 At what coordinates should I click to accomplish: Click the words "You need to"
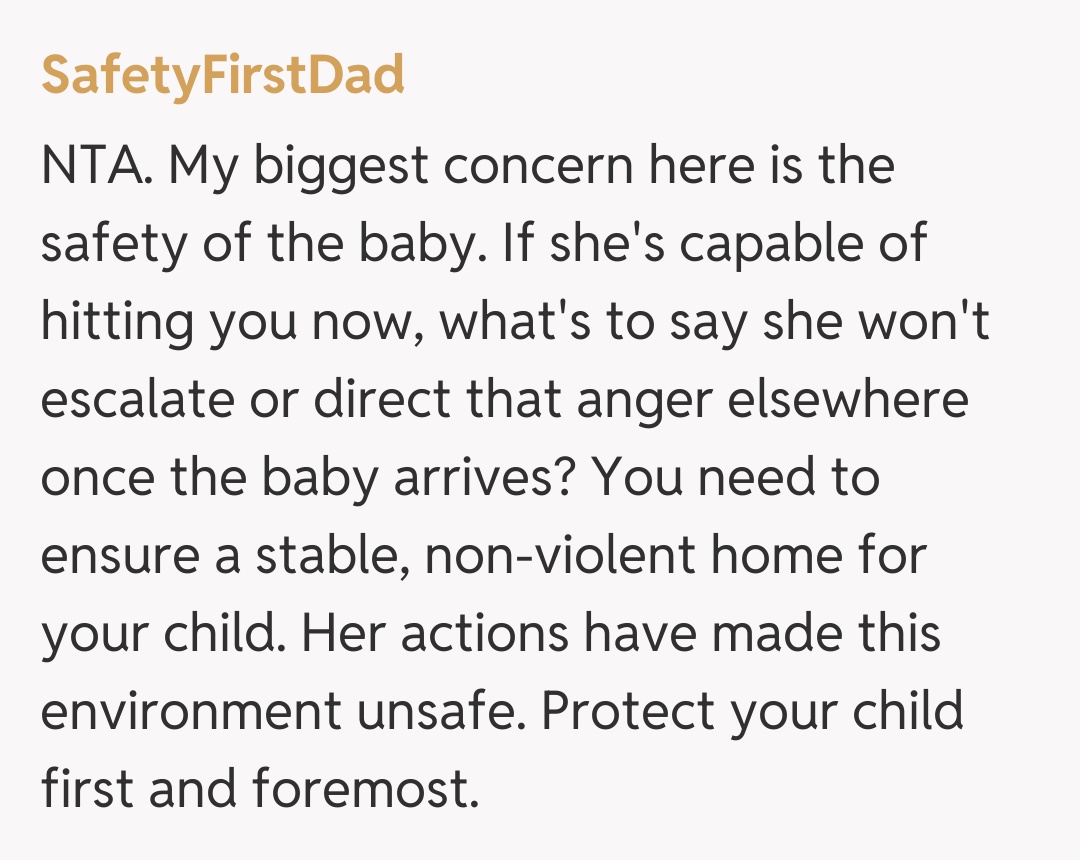click(737, 478)
